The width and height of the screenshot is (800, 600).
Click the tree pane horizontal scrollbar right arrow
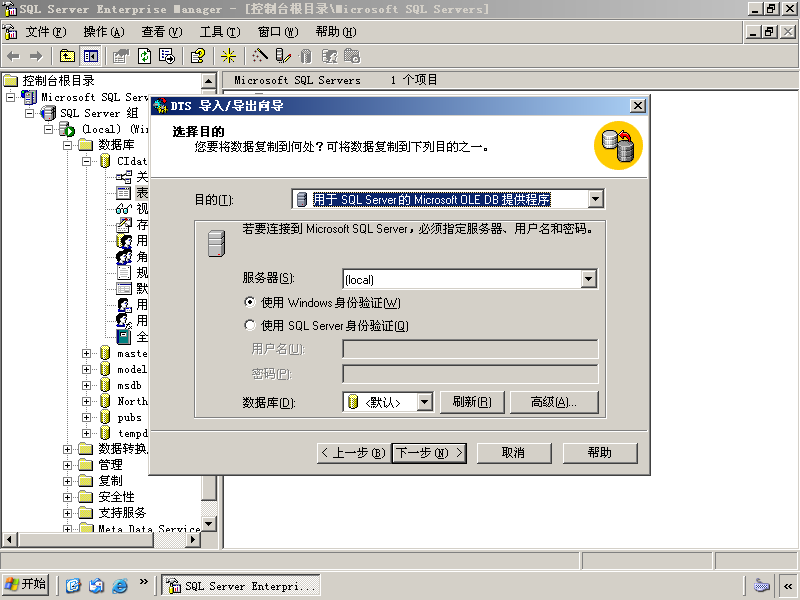(192, 539)
